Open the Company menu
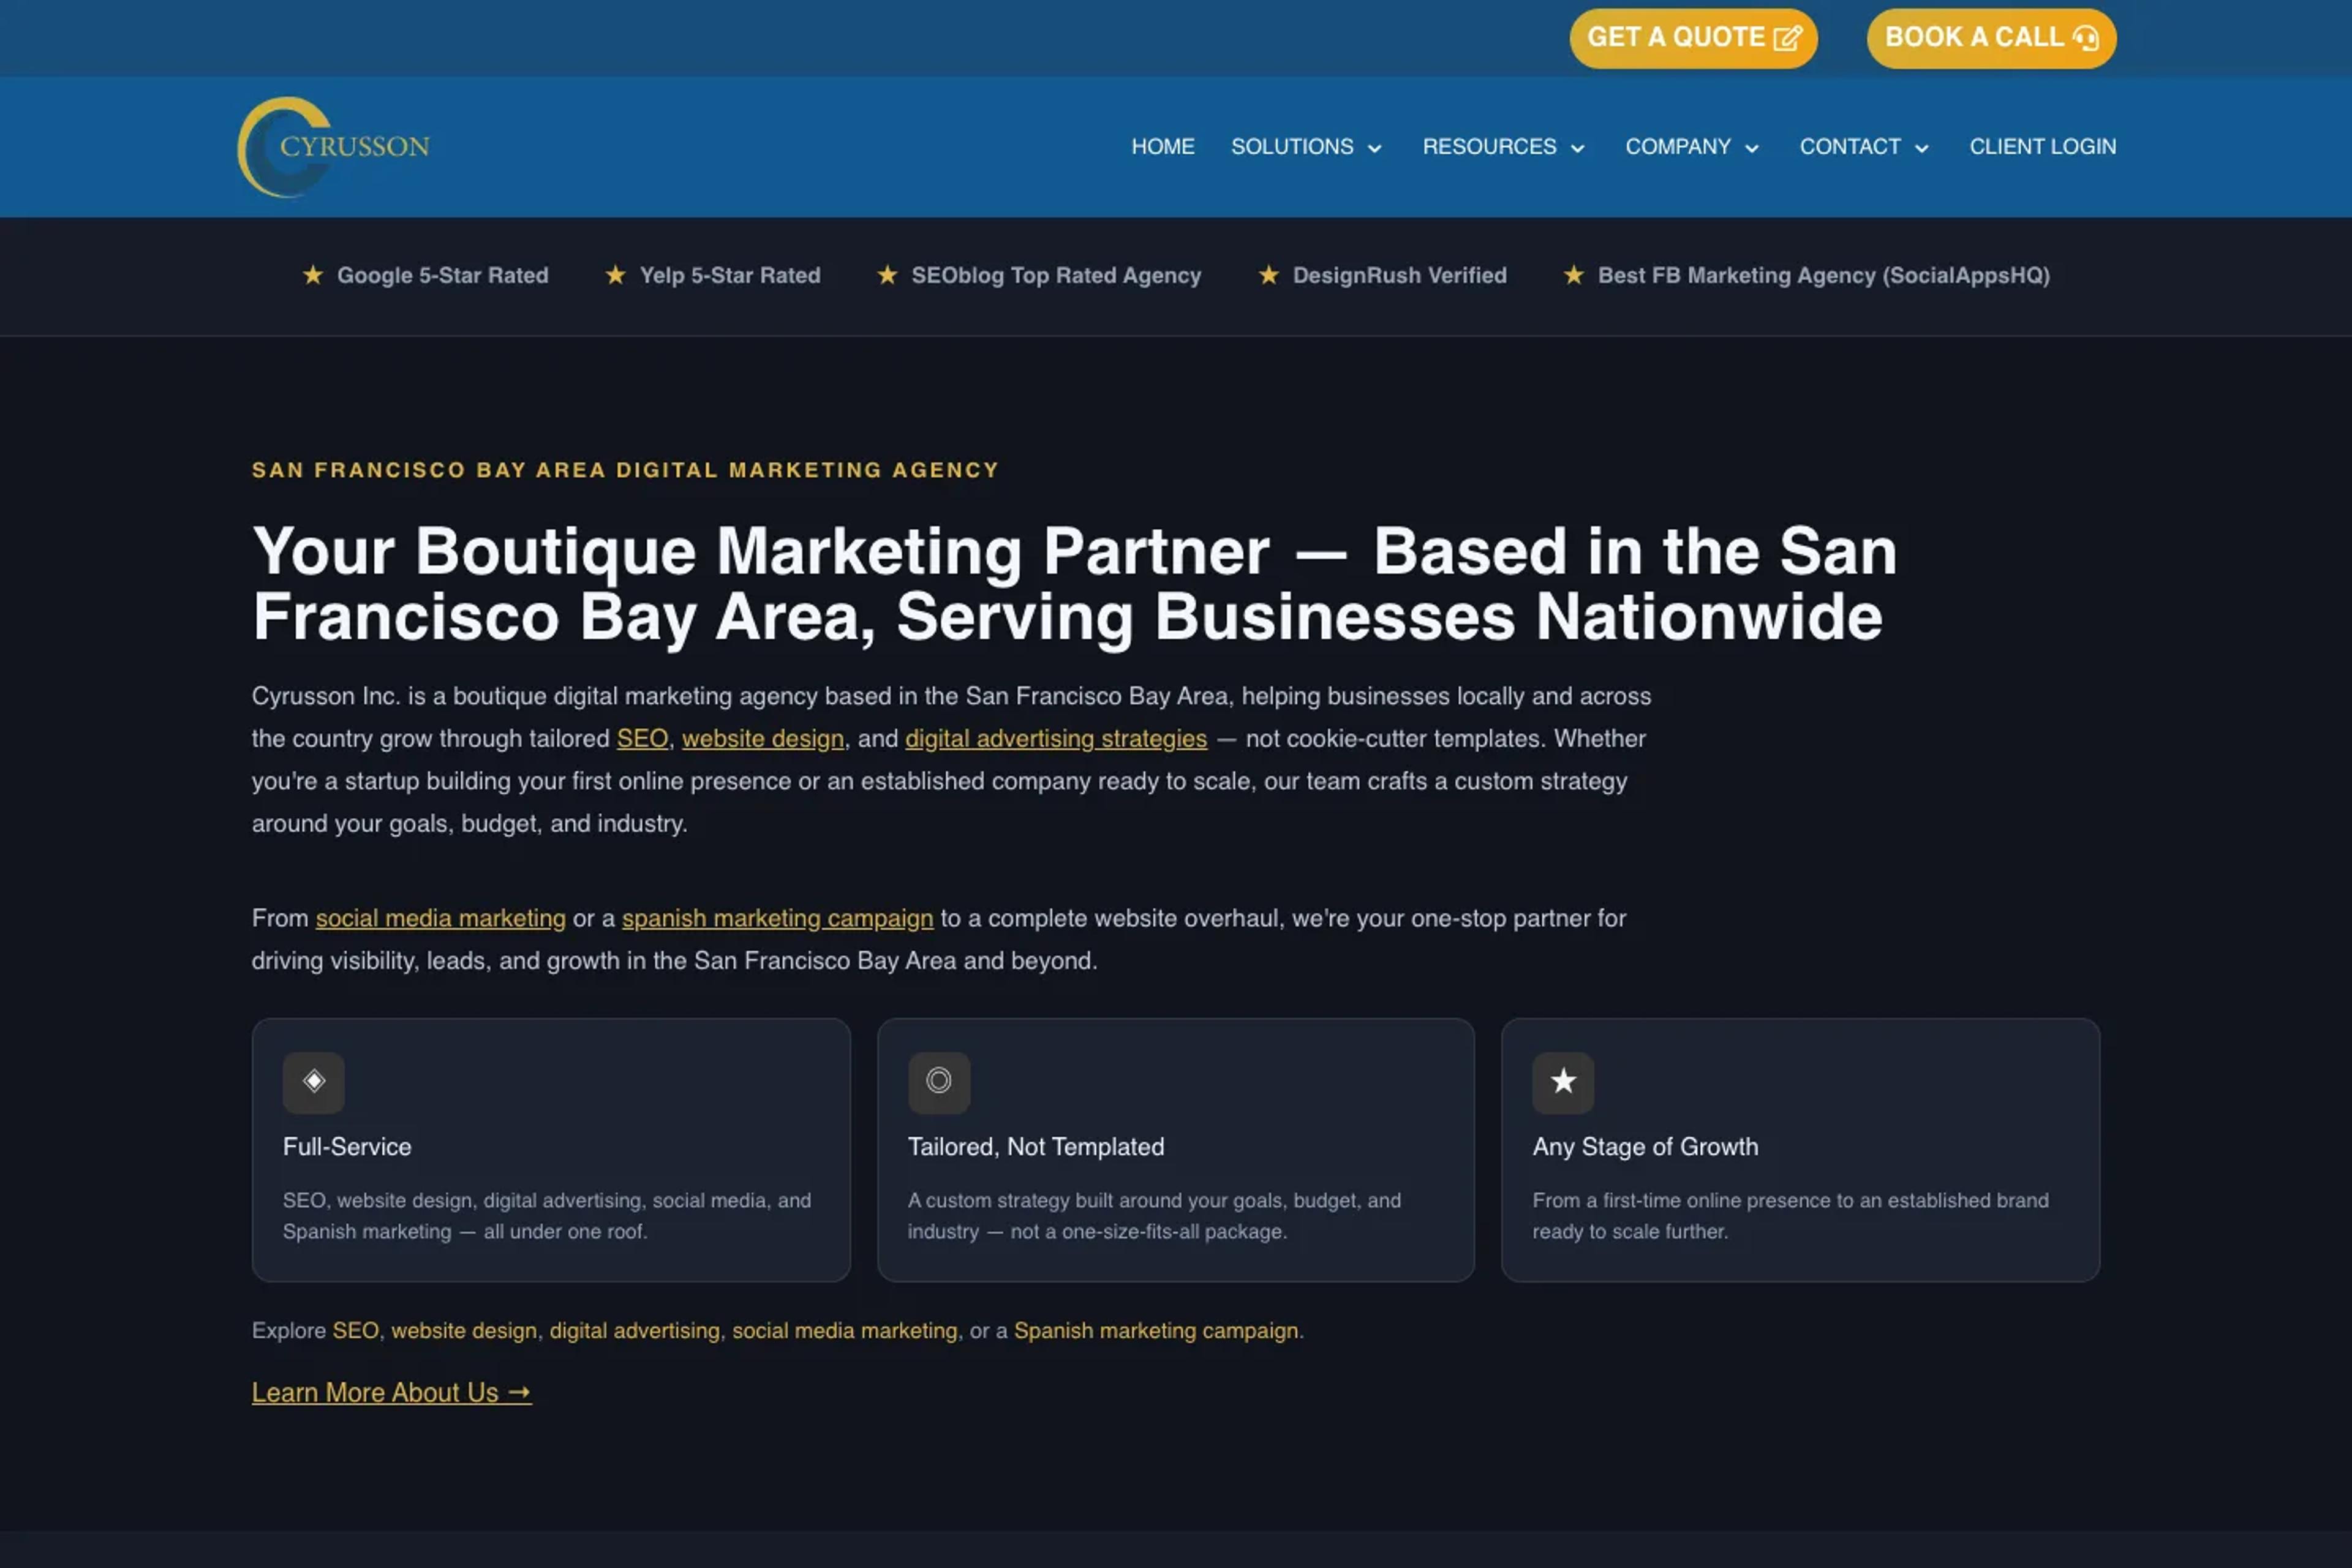2352x1568 pixels. [1678, 147]
